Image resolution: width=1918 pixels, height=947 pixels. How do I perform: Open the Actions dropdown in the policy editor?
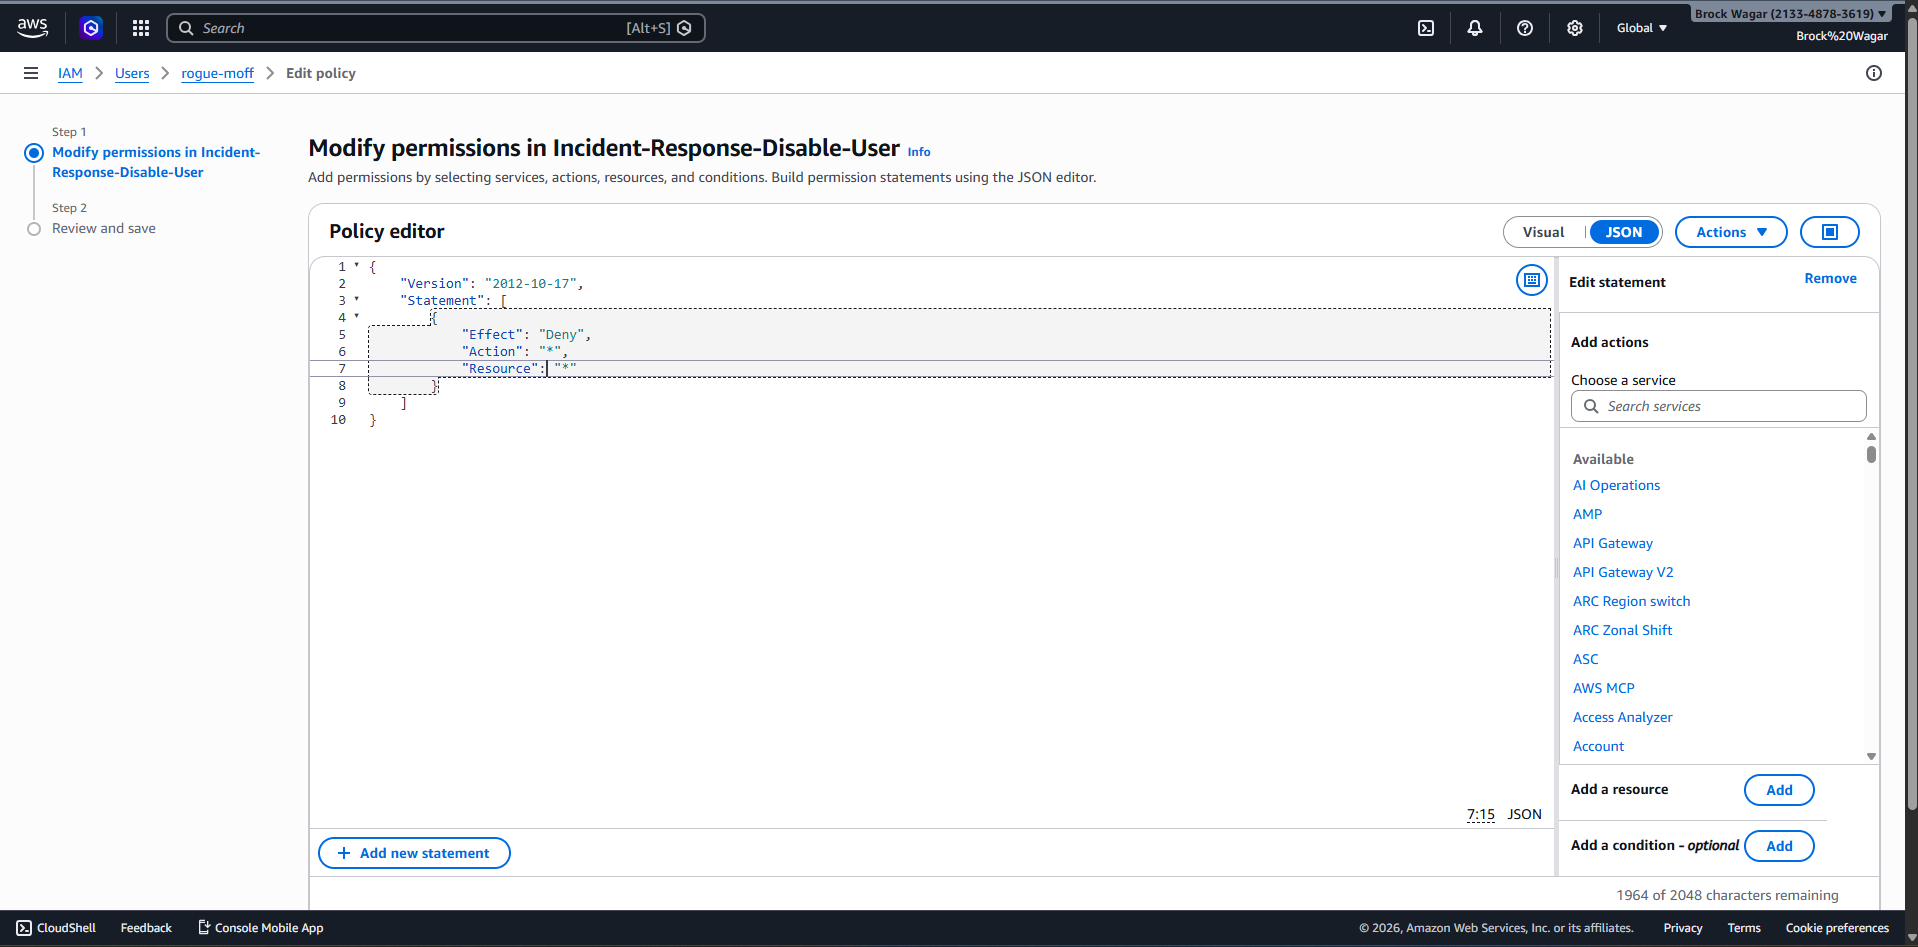point(1730,232)
